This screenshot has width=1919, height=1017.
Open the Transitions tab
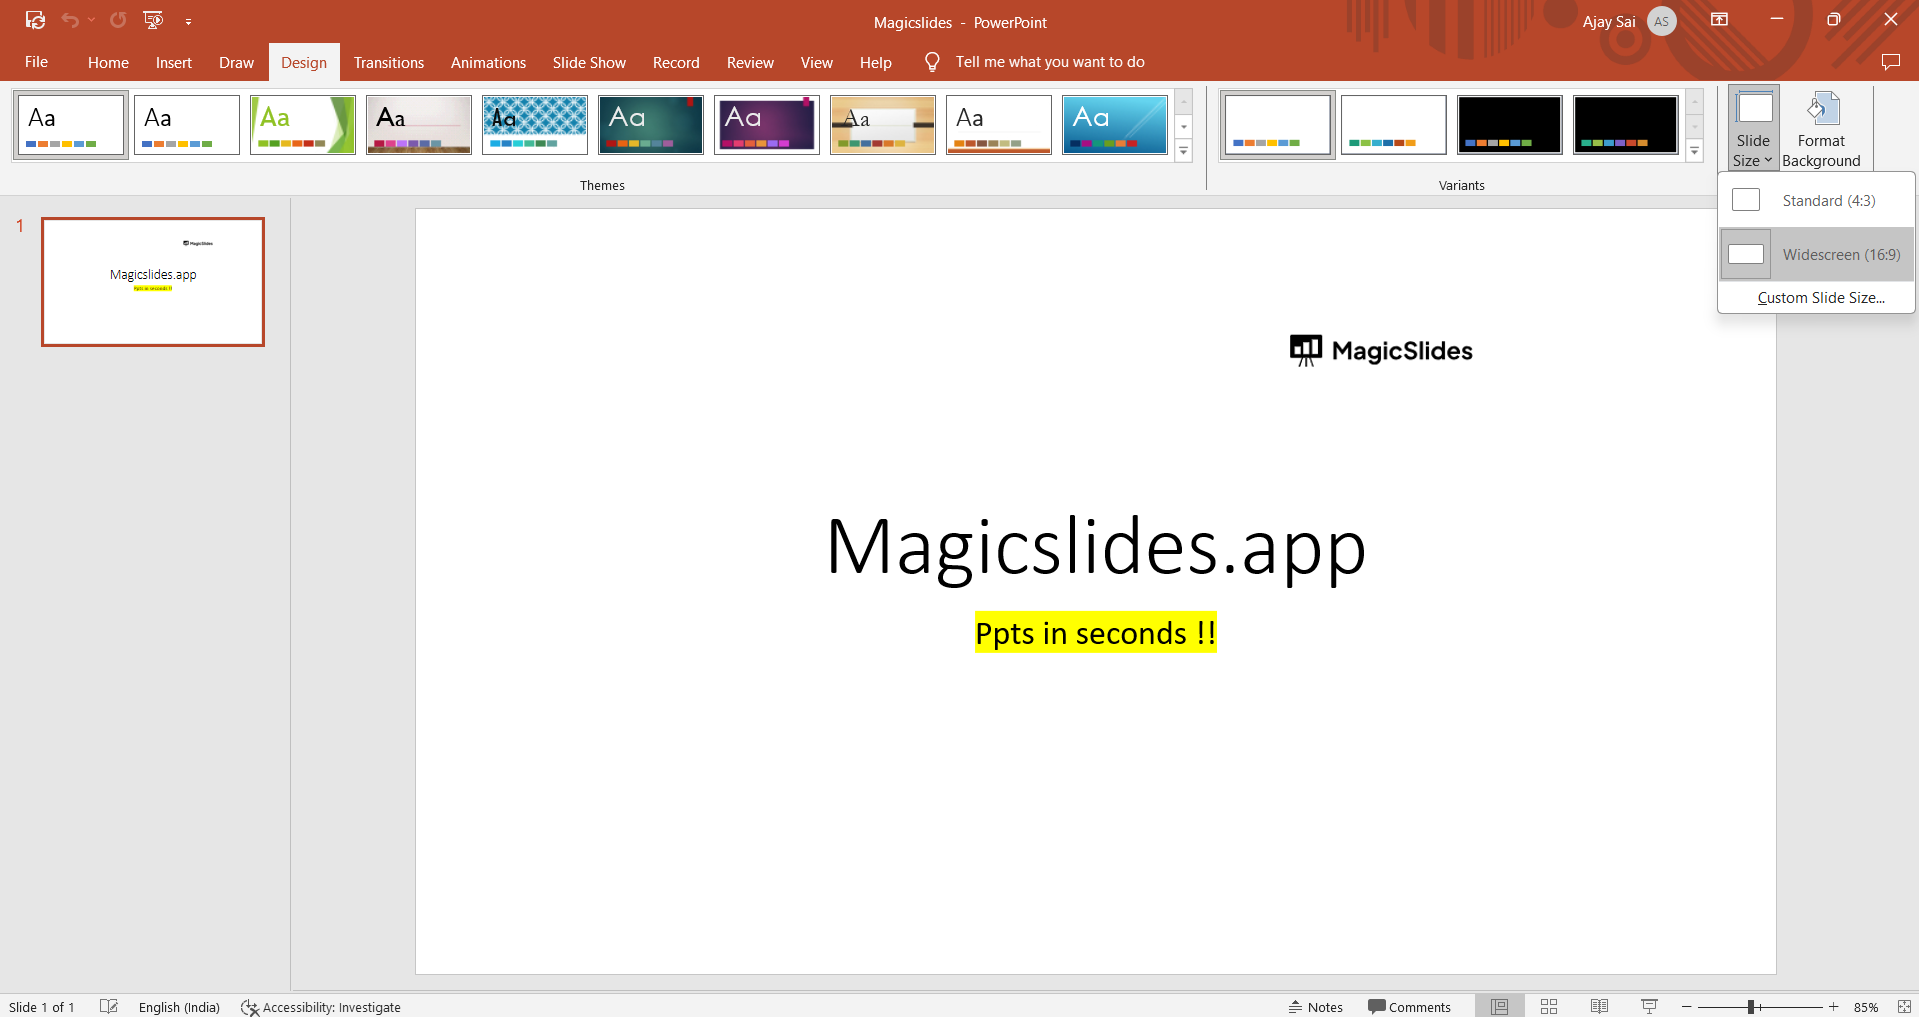[388, 62]
